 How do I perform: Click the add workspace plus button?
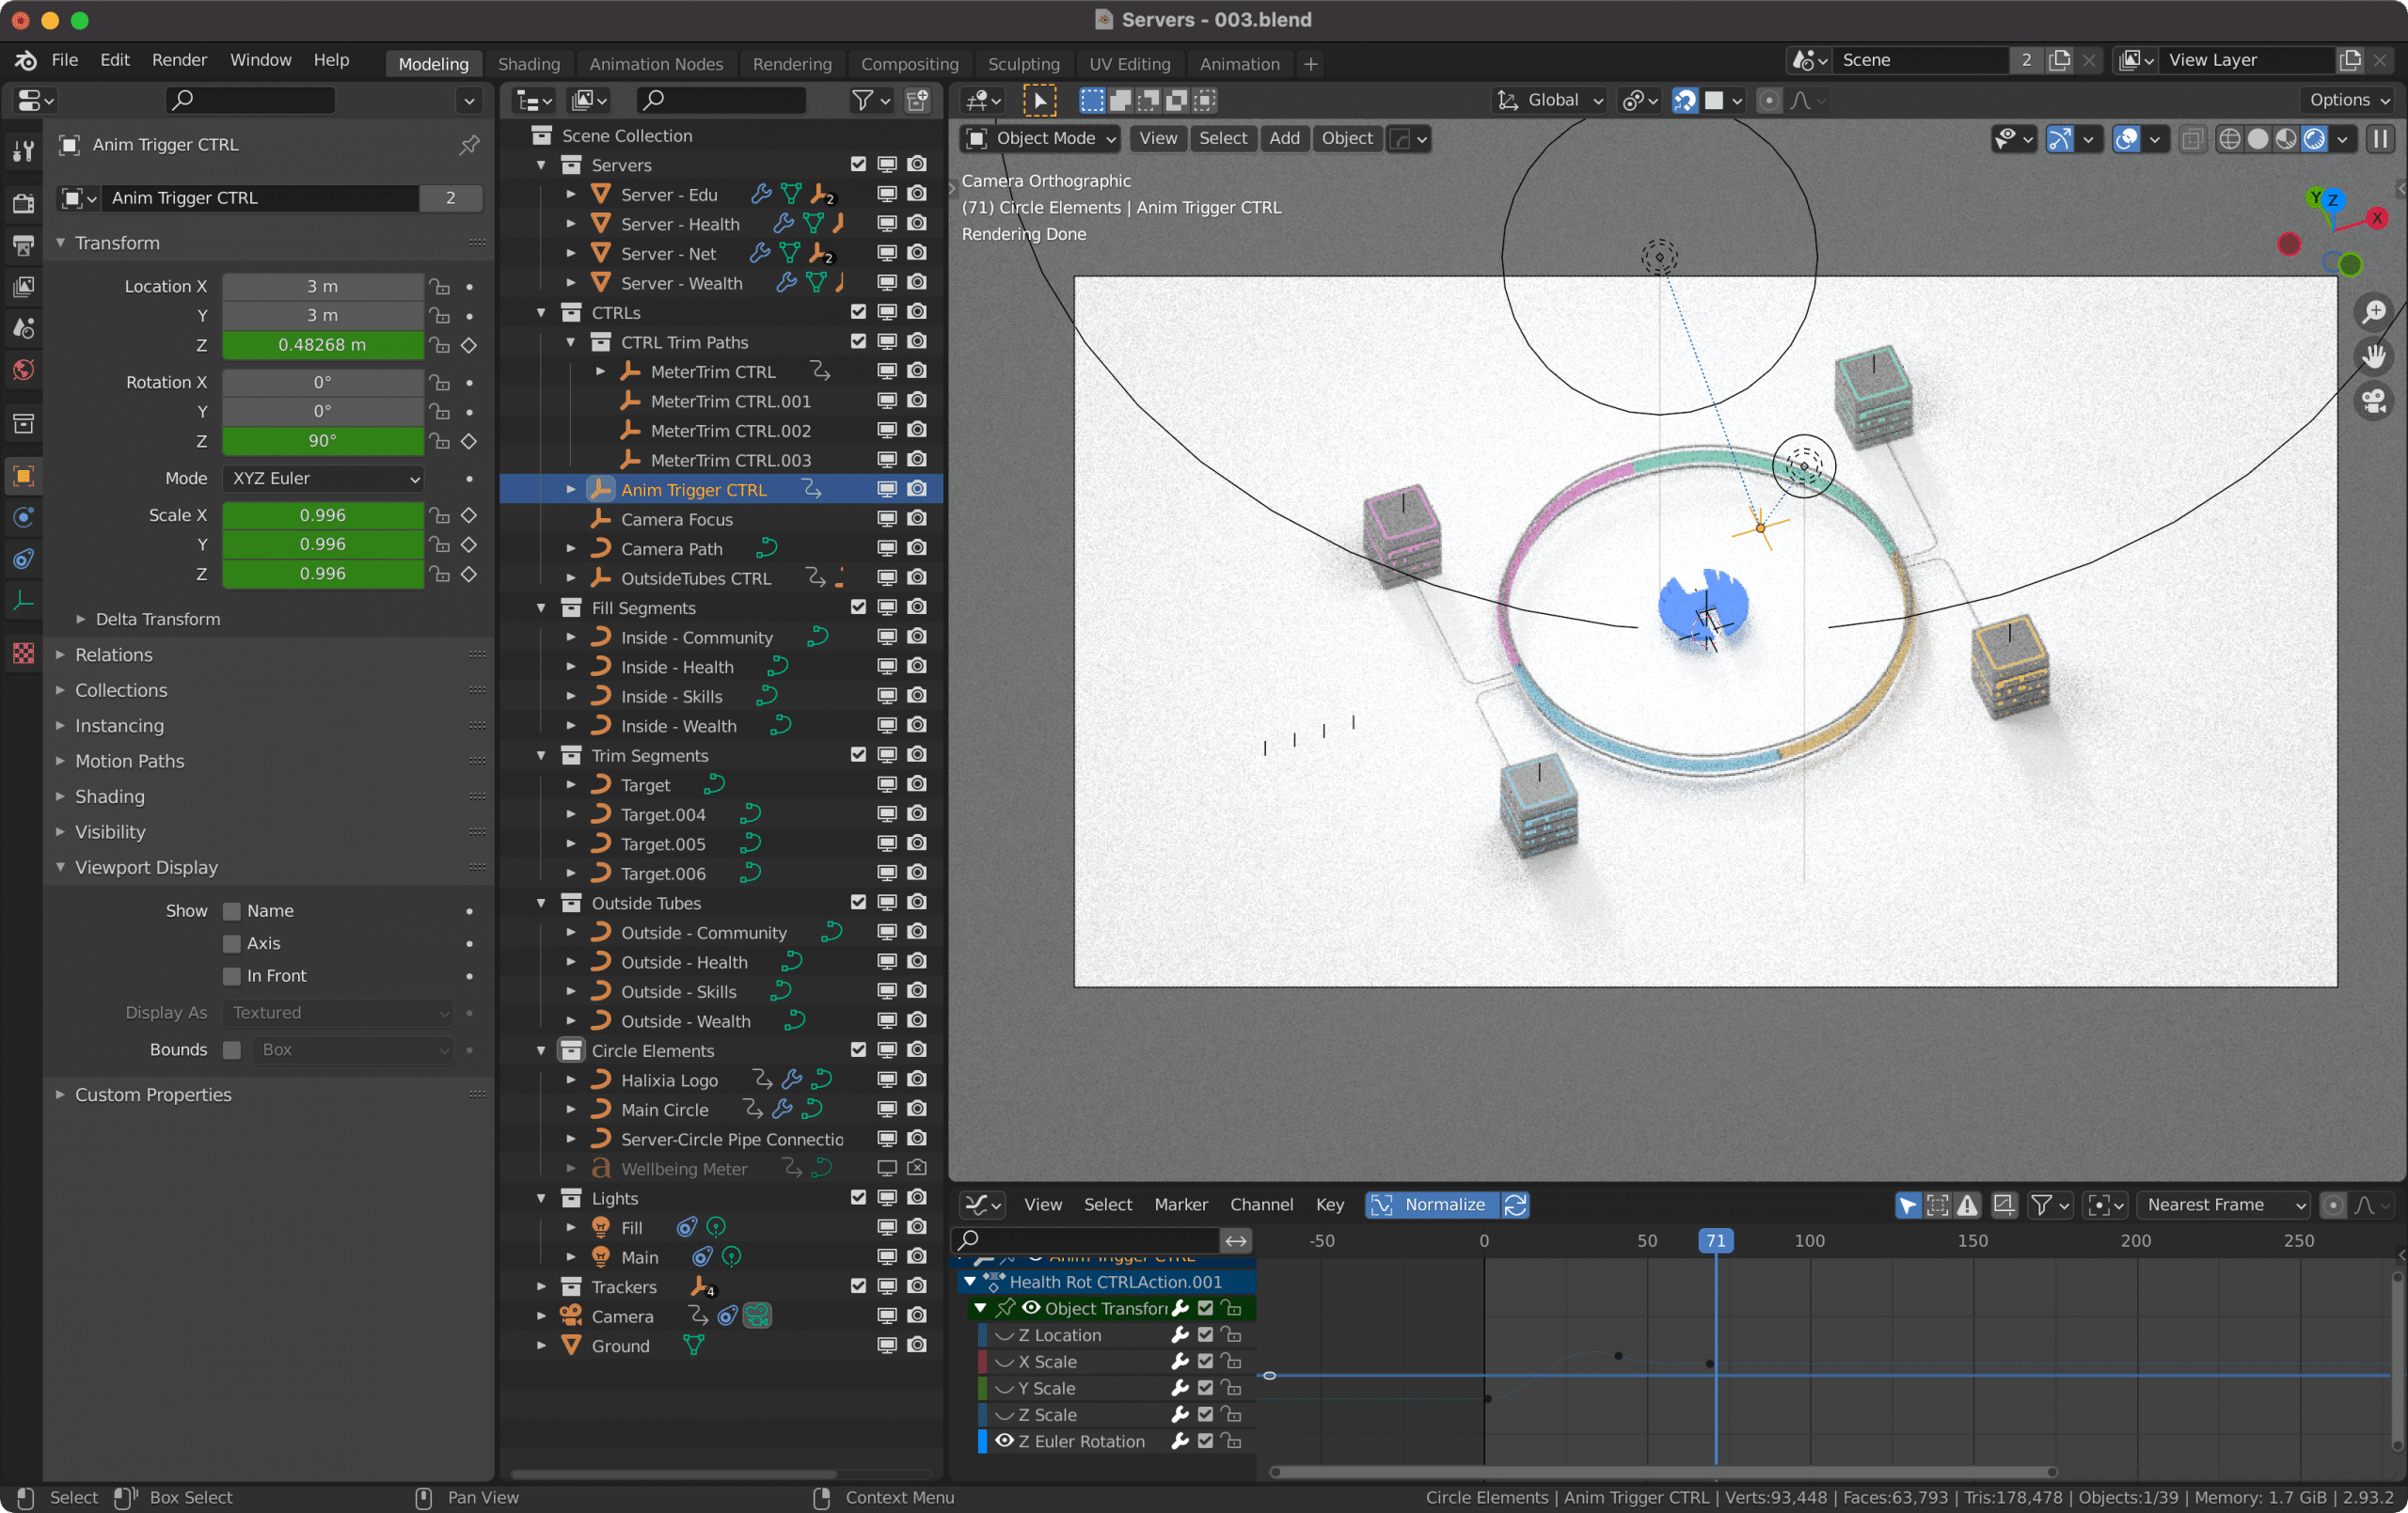tap(1310, 64)
